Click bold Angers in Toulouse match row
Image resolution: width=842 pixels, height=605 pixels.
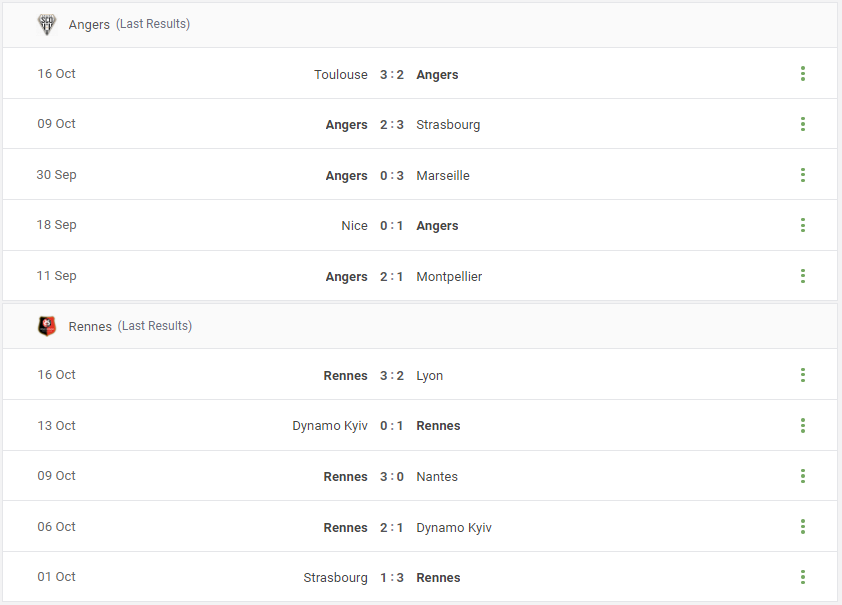tap(437, 75)
